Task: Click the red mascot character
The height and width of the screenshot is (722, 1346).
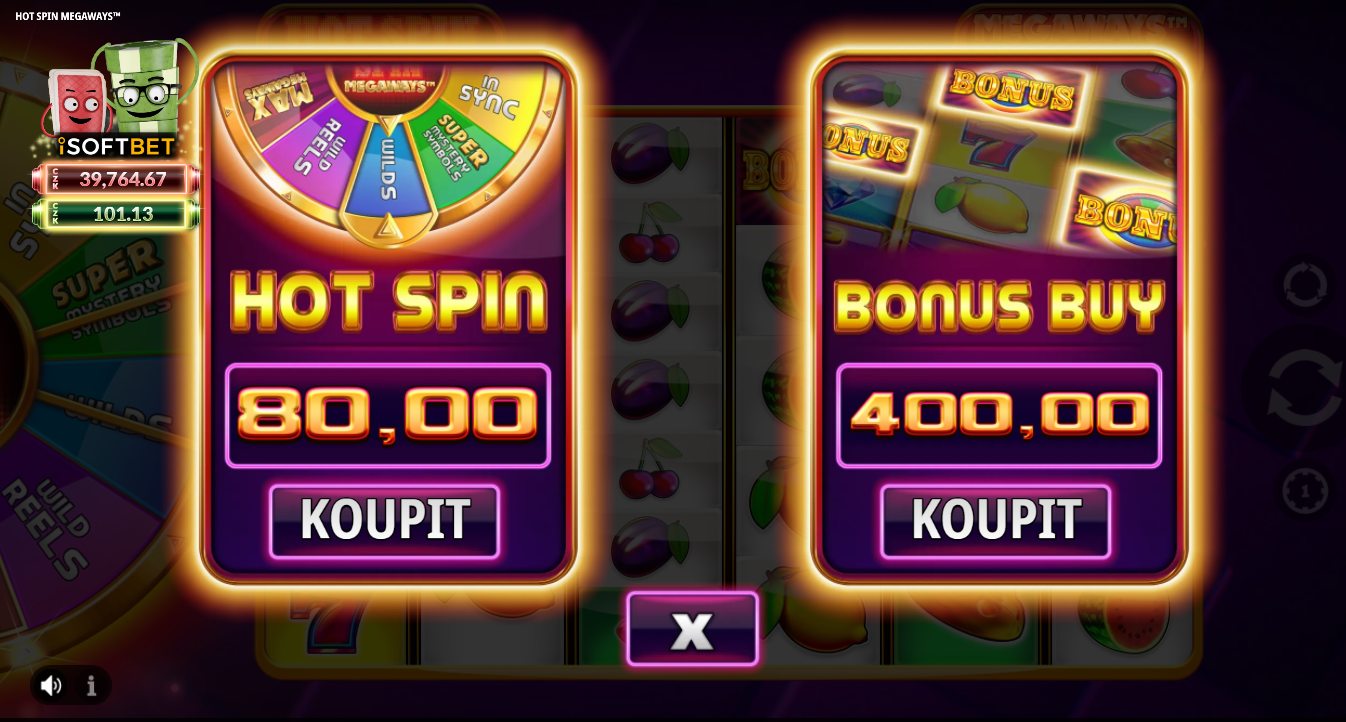Action: pyautogui.click(x=74, y=102)
